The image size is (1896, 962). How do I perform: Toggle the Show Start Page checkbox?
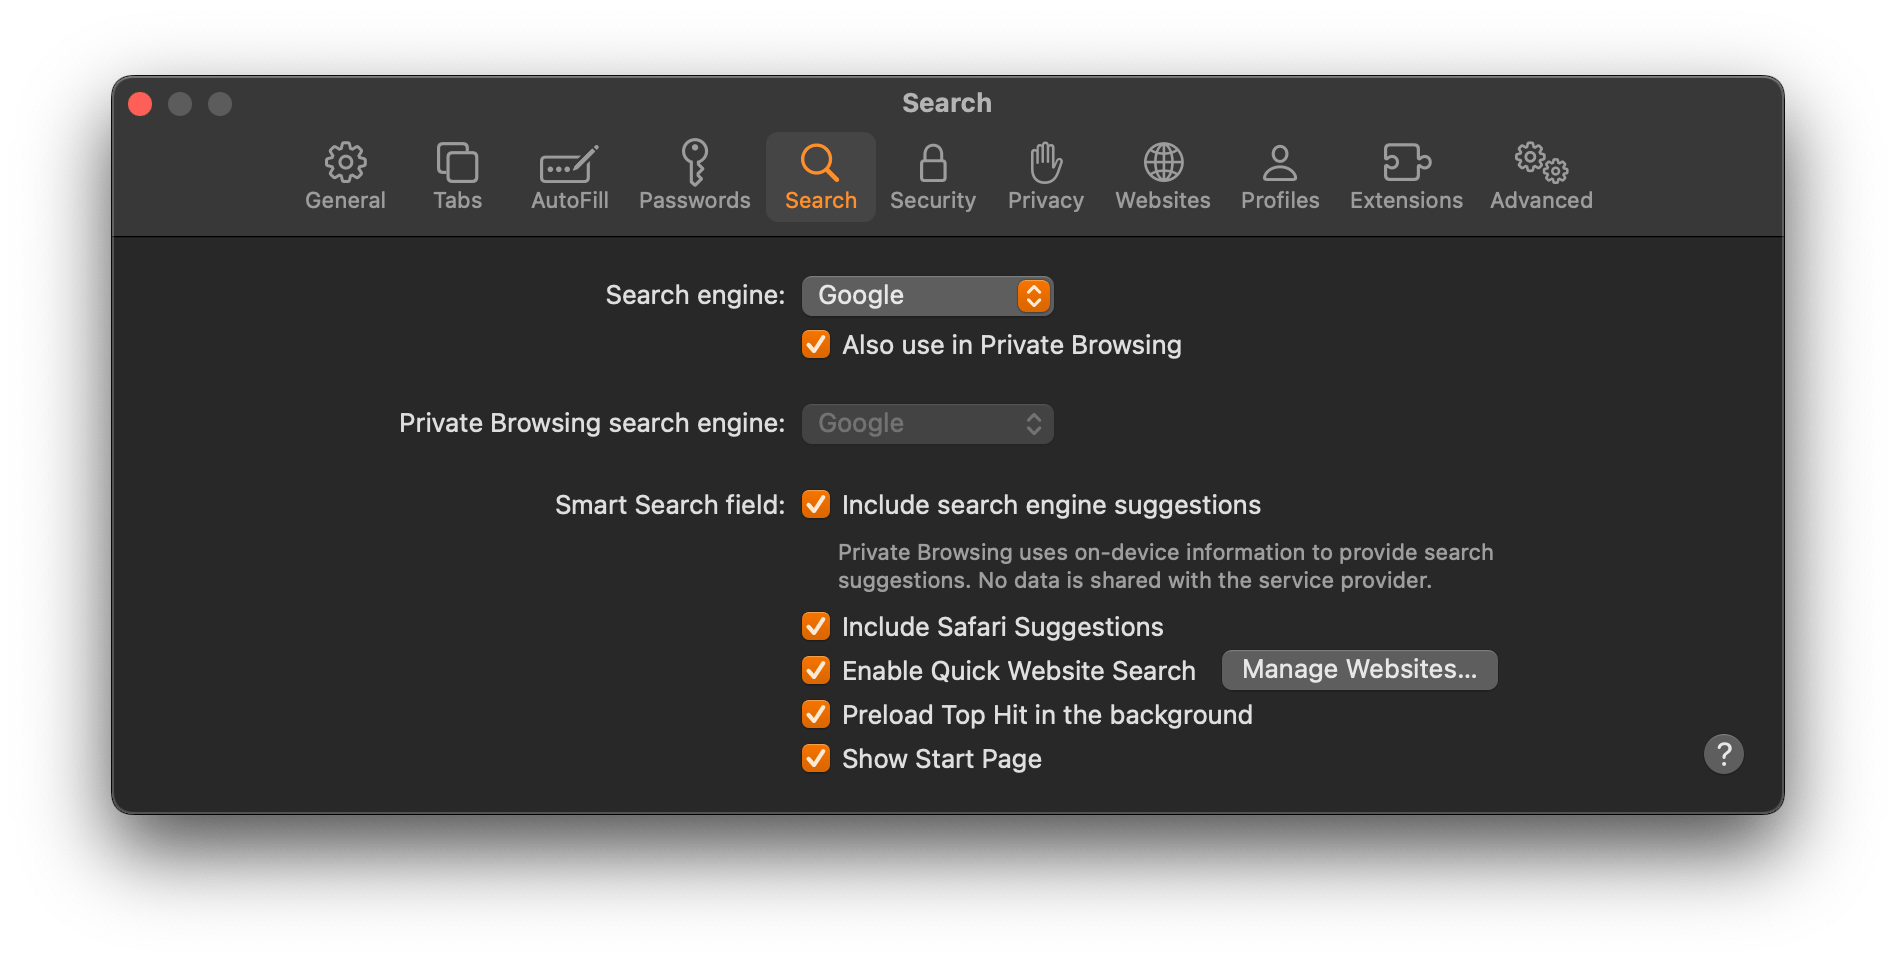pyautogui.click(x=816, y=758)
